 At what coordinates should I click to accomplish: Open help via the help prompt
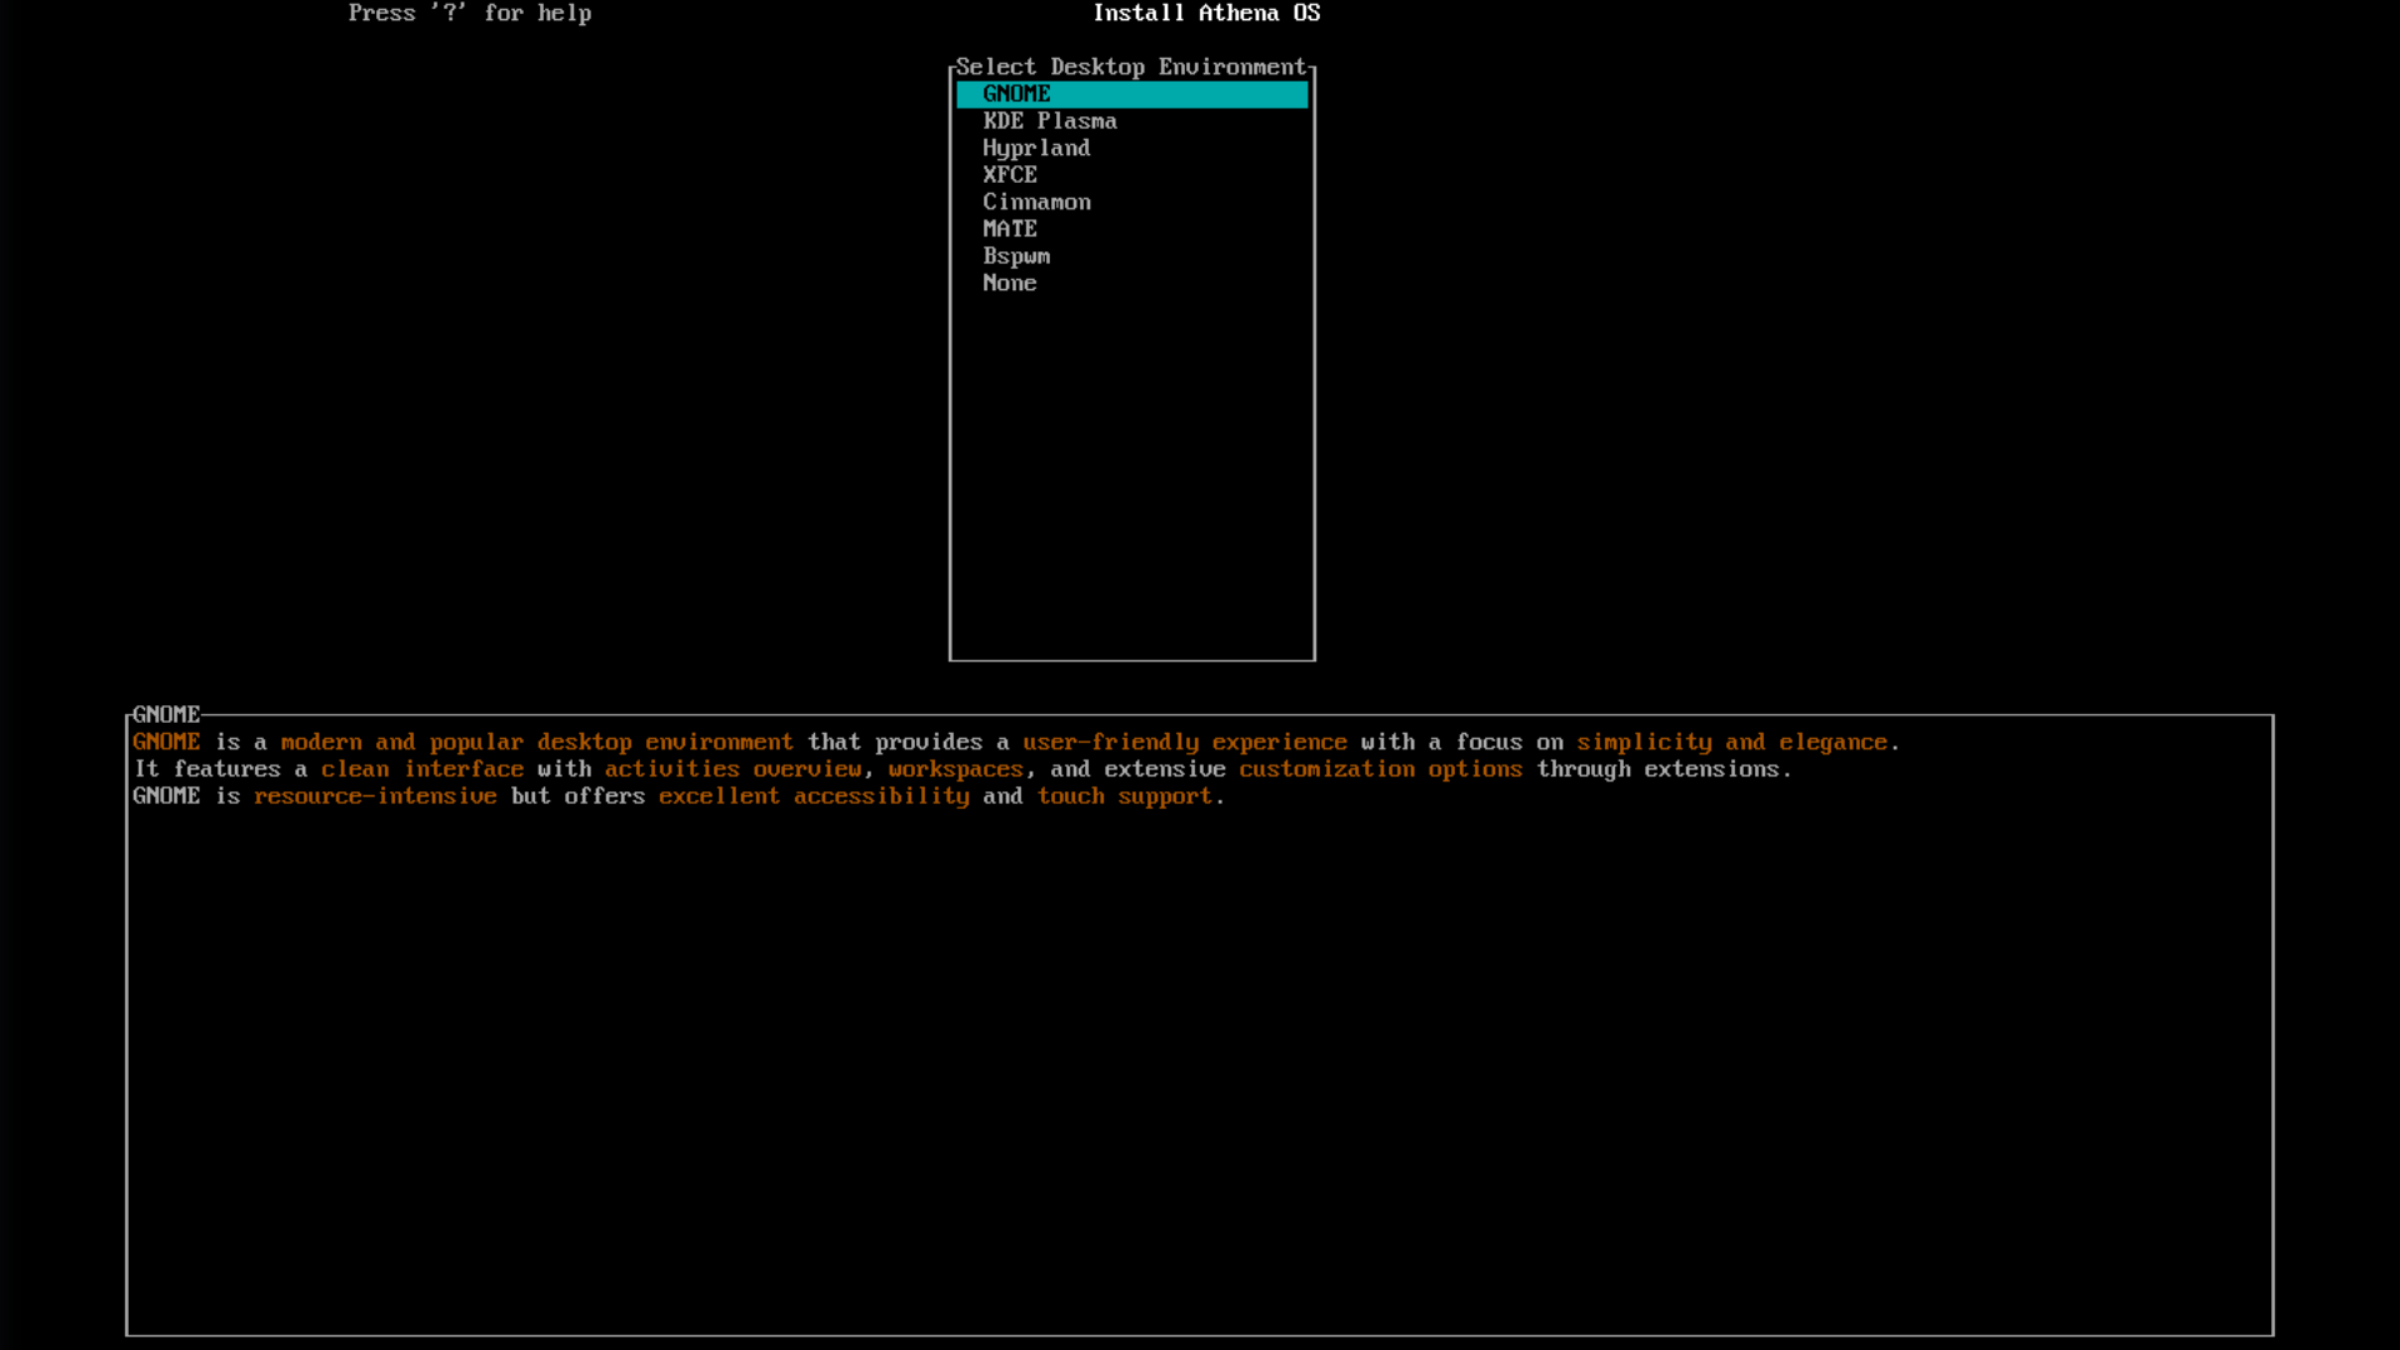pyautogui.click(x=470, y=13)
